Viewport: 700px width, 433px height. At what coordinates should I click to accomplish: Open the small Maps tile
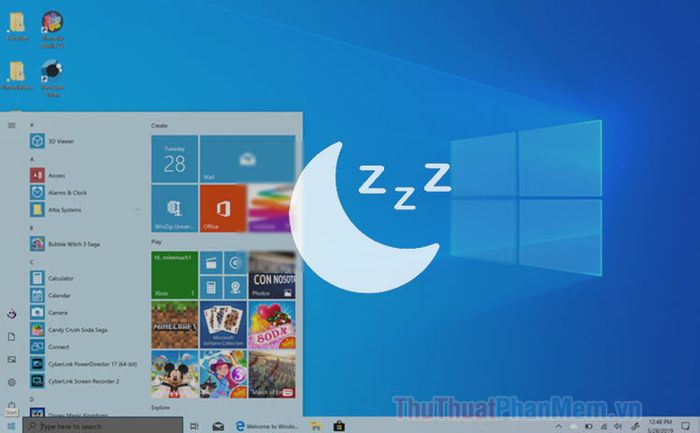[235, 287]
